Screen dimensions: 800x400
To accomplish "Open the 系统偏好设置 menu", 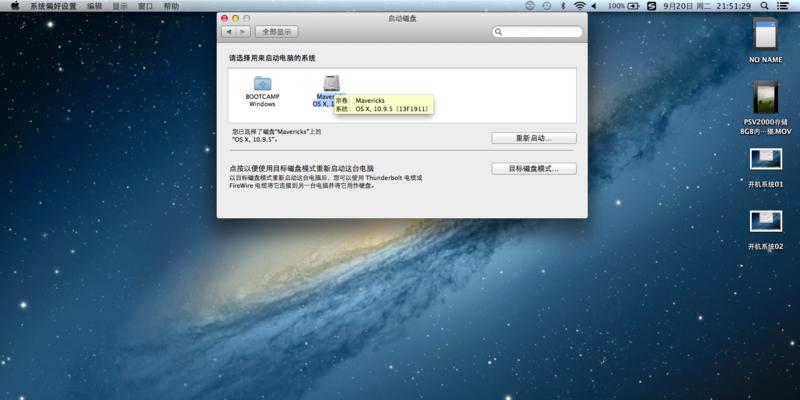I will (x=53, y=6).
